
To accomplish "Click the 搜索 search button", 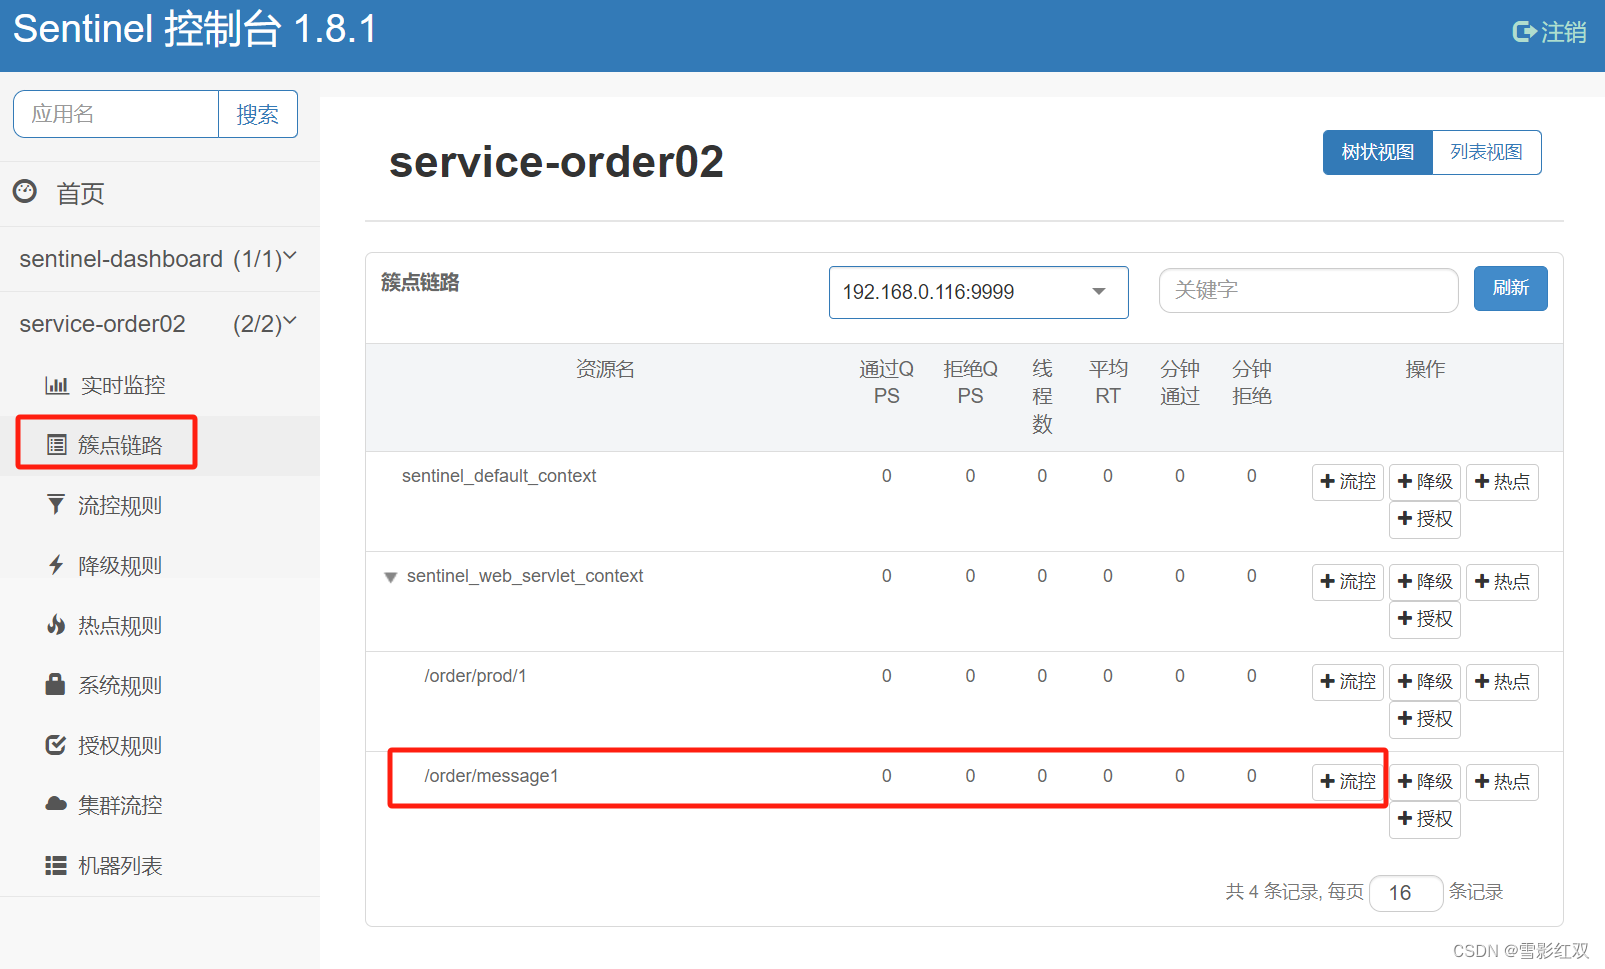I will pos(257,114).
